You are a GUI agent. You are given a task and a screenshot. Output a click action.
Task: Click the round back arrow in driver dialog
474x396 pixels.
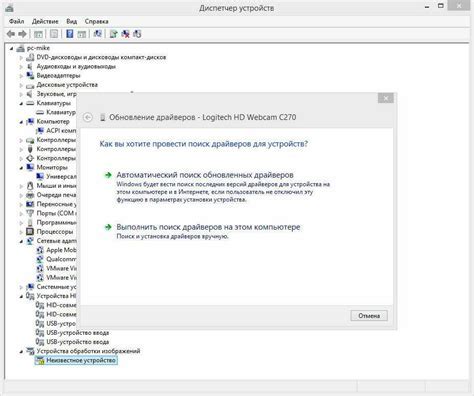click(x=88, y=117)
